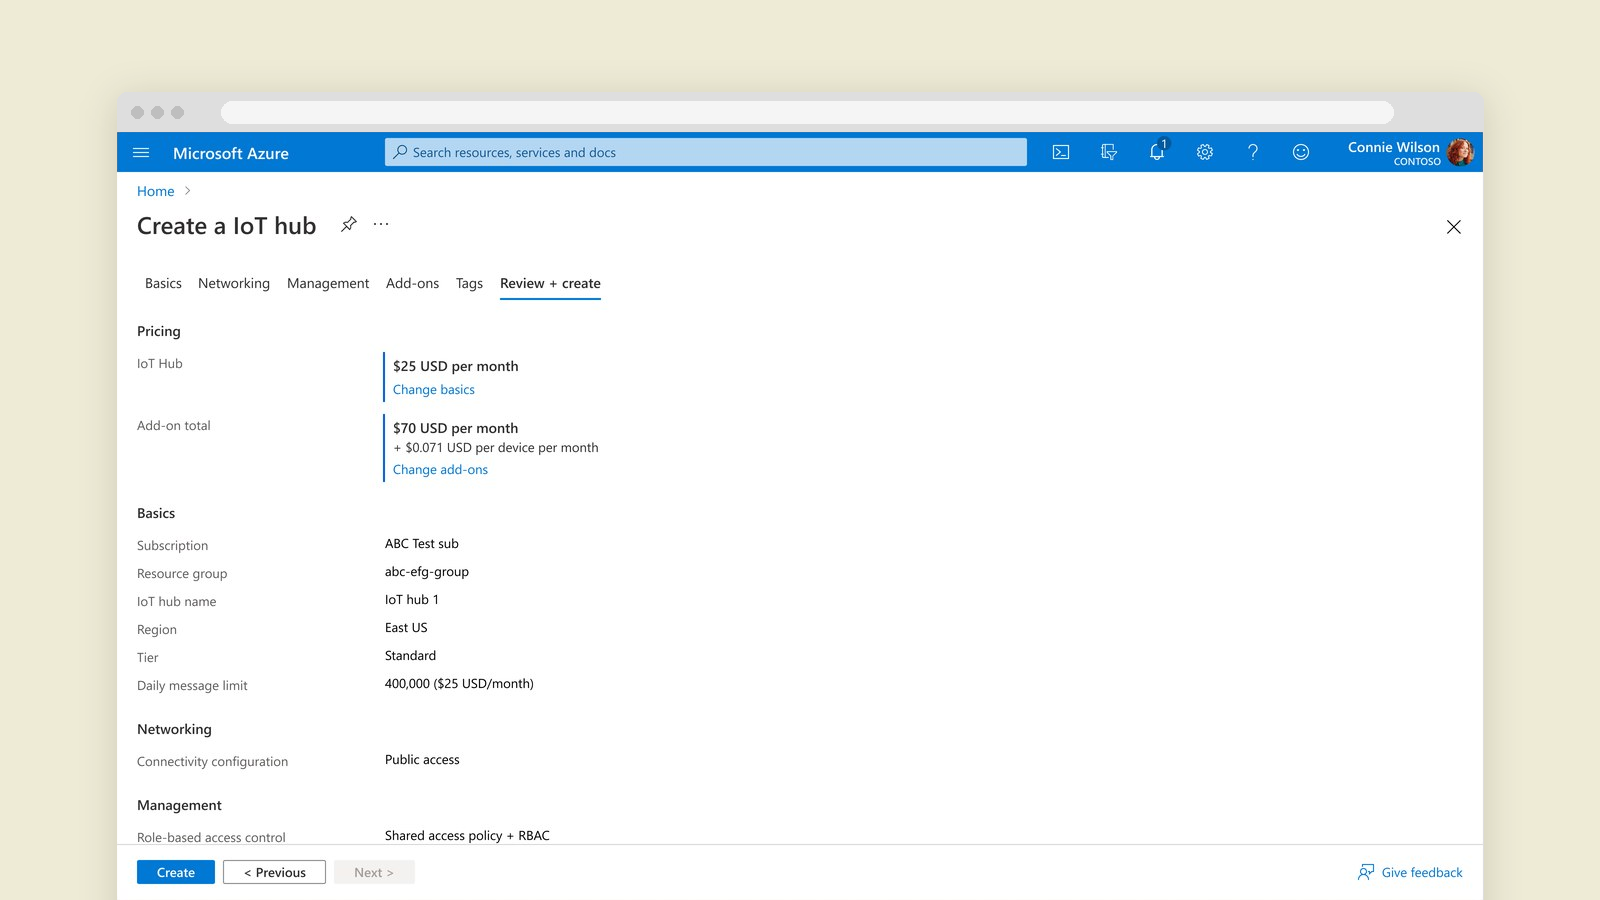The width and height of the screenshot is (1600, 900).
Task: Open the settings gear in the header
Action: [1205, 152]
